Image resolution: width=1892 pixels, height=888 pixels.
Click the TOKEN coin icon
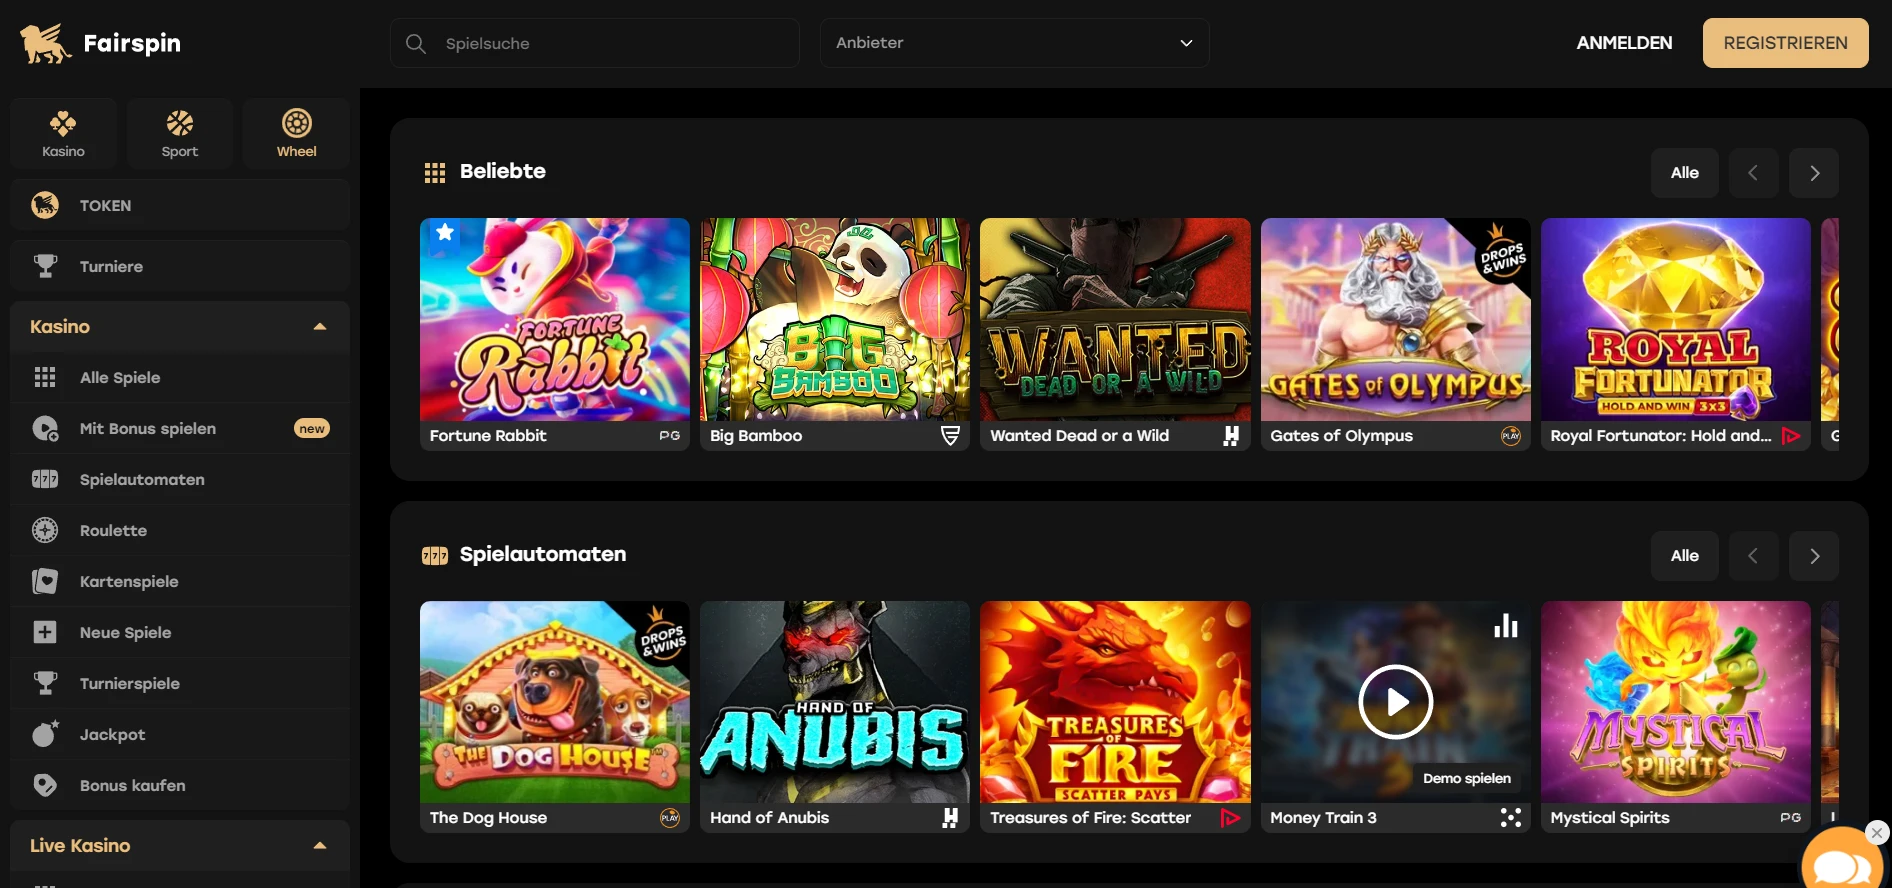tap(45, 205)
